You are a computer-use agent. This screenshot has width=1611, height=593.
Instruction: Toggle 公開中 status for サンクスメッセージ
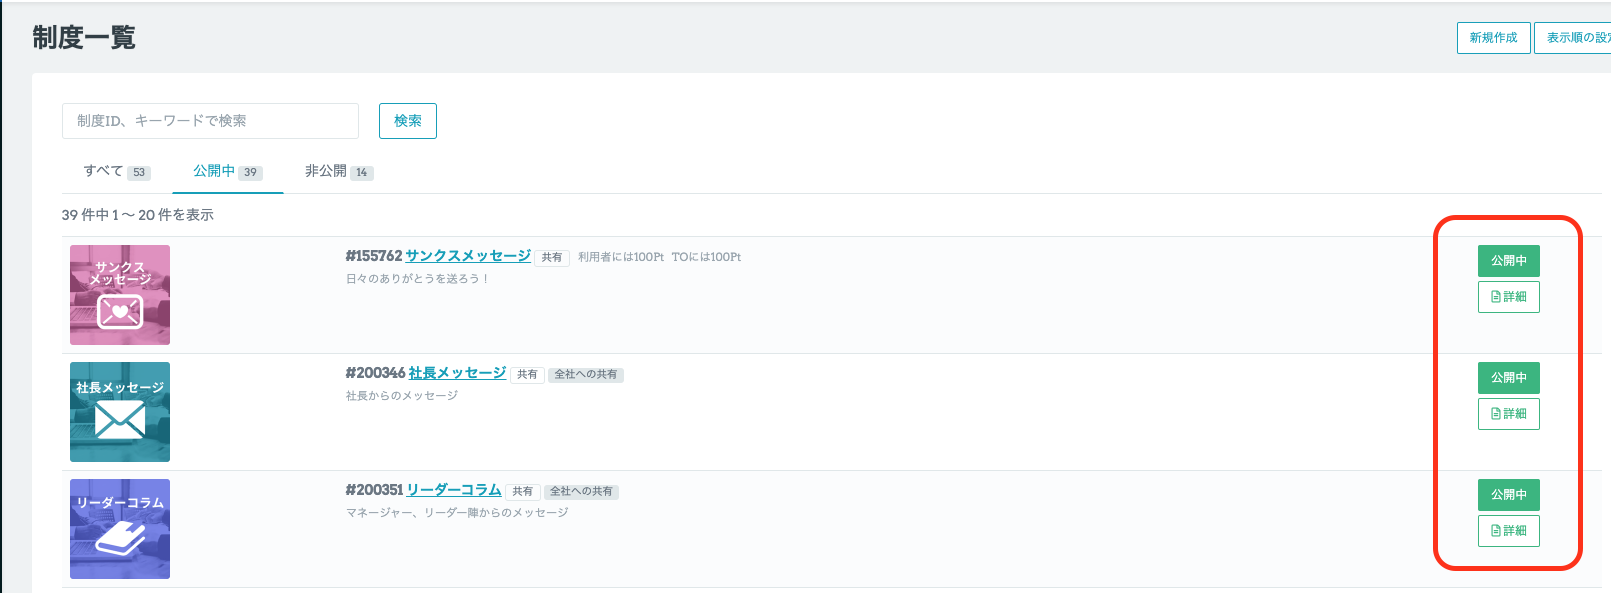1508,261
